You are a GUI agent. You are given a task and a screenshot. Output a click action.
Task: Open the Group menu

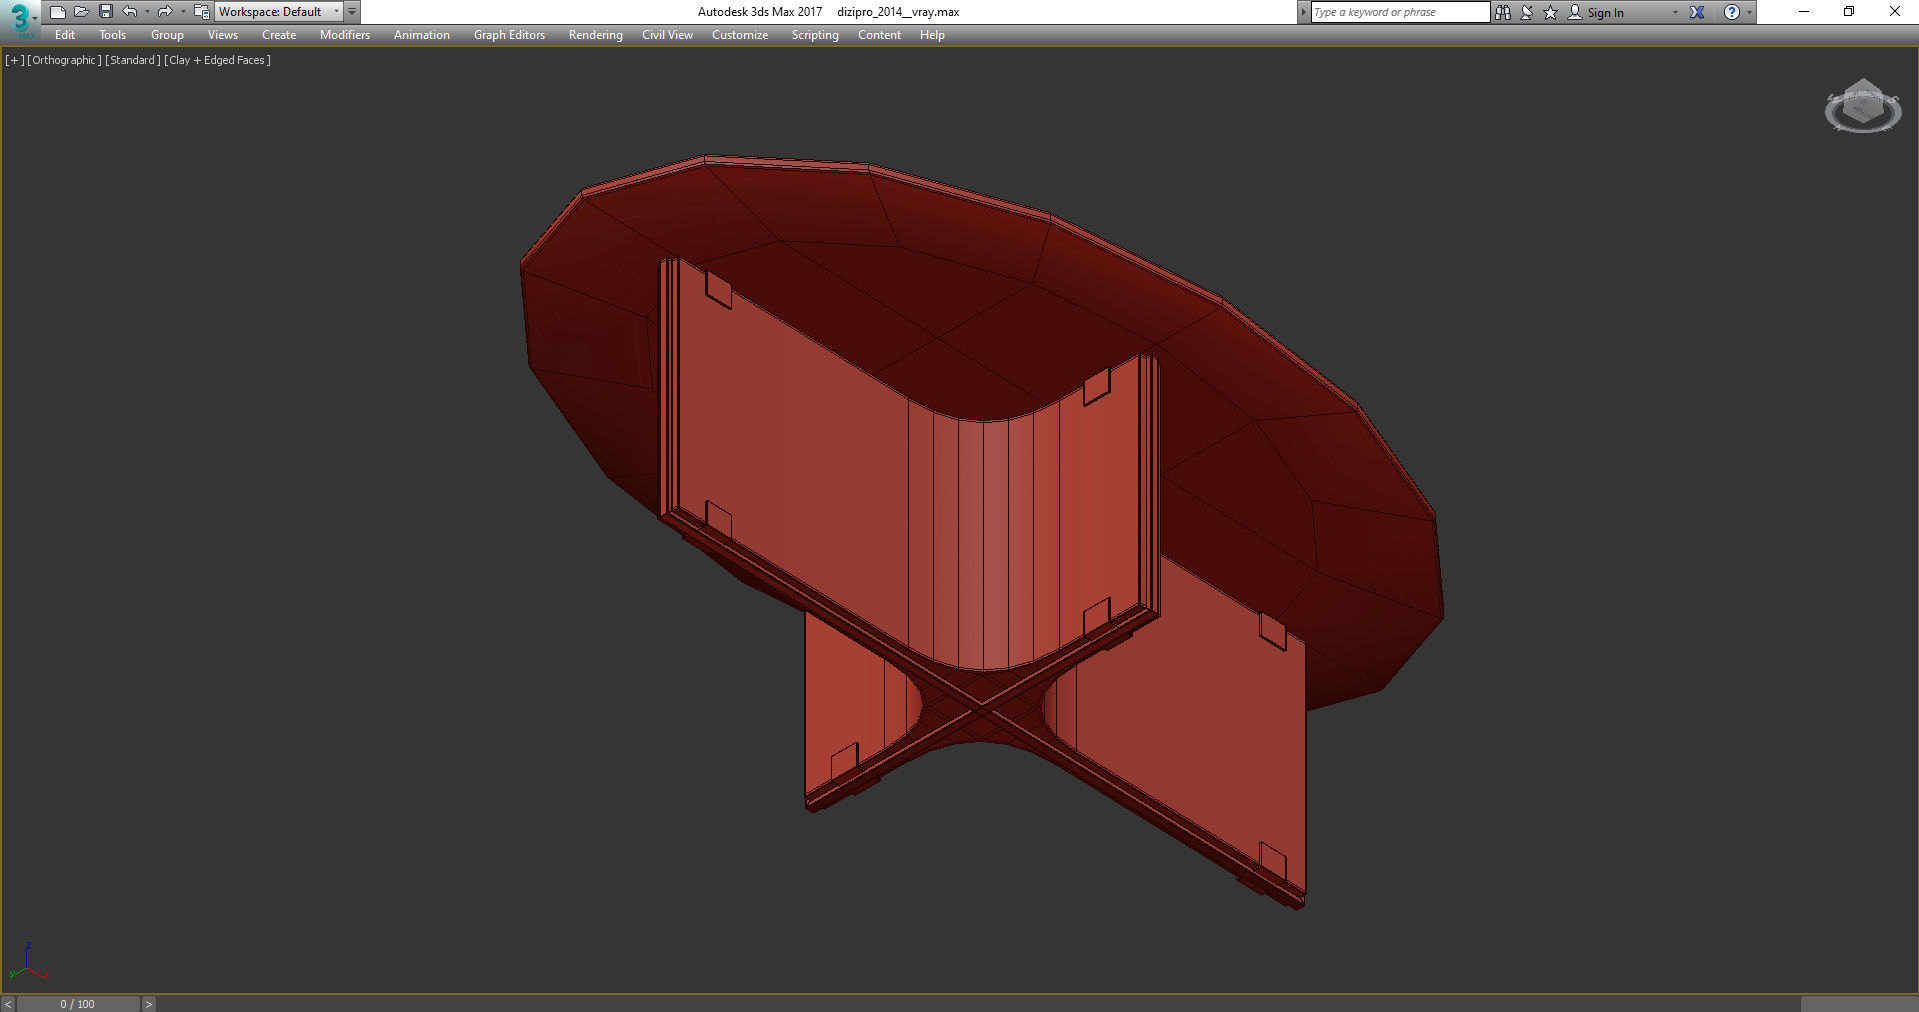tap(167, 35)
